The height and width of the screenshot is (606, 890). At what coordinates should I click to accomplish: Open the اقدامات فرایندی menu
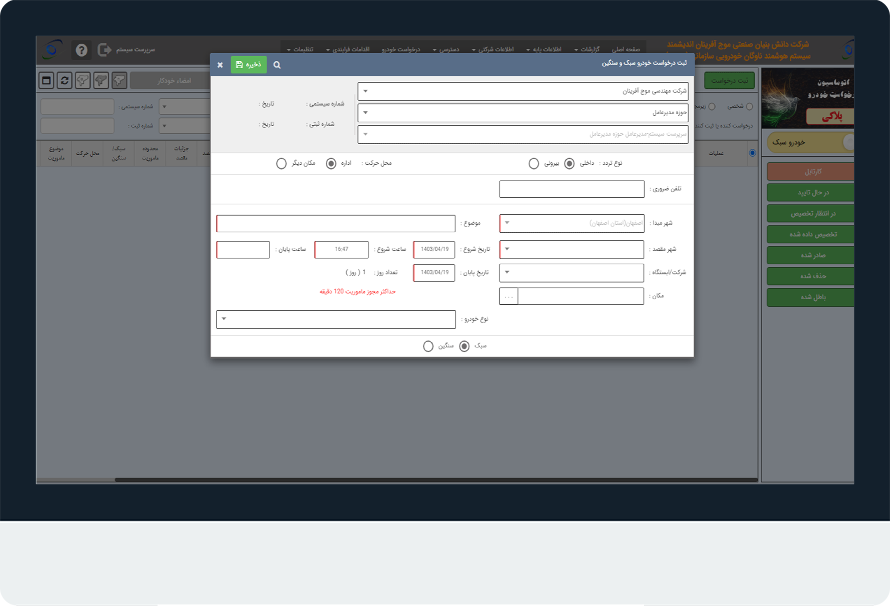tap(348, 49)
